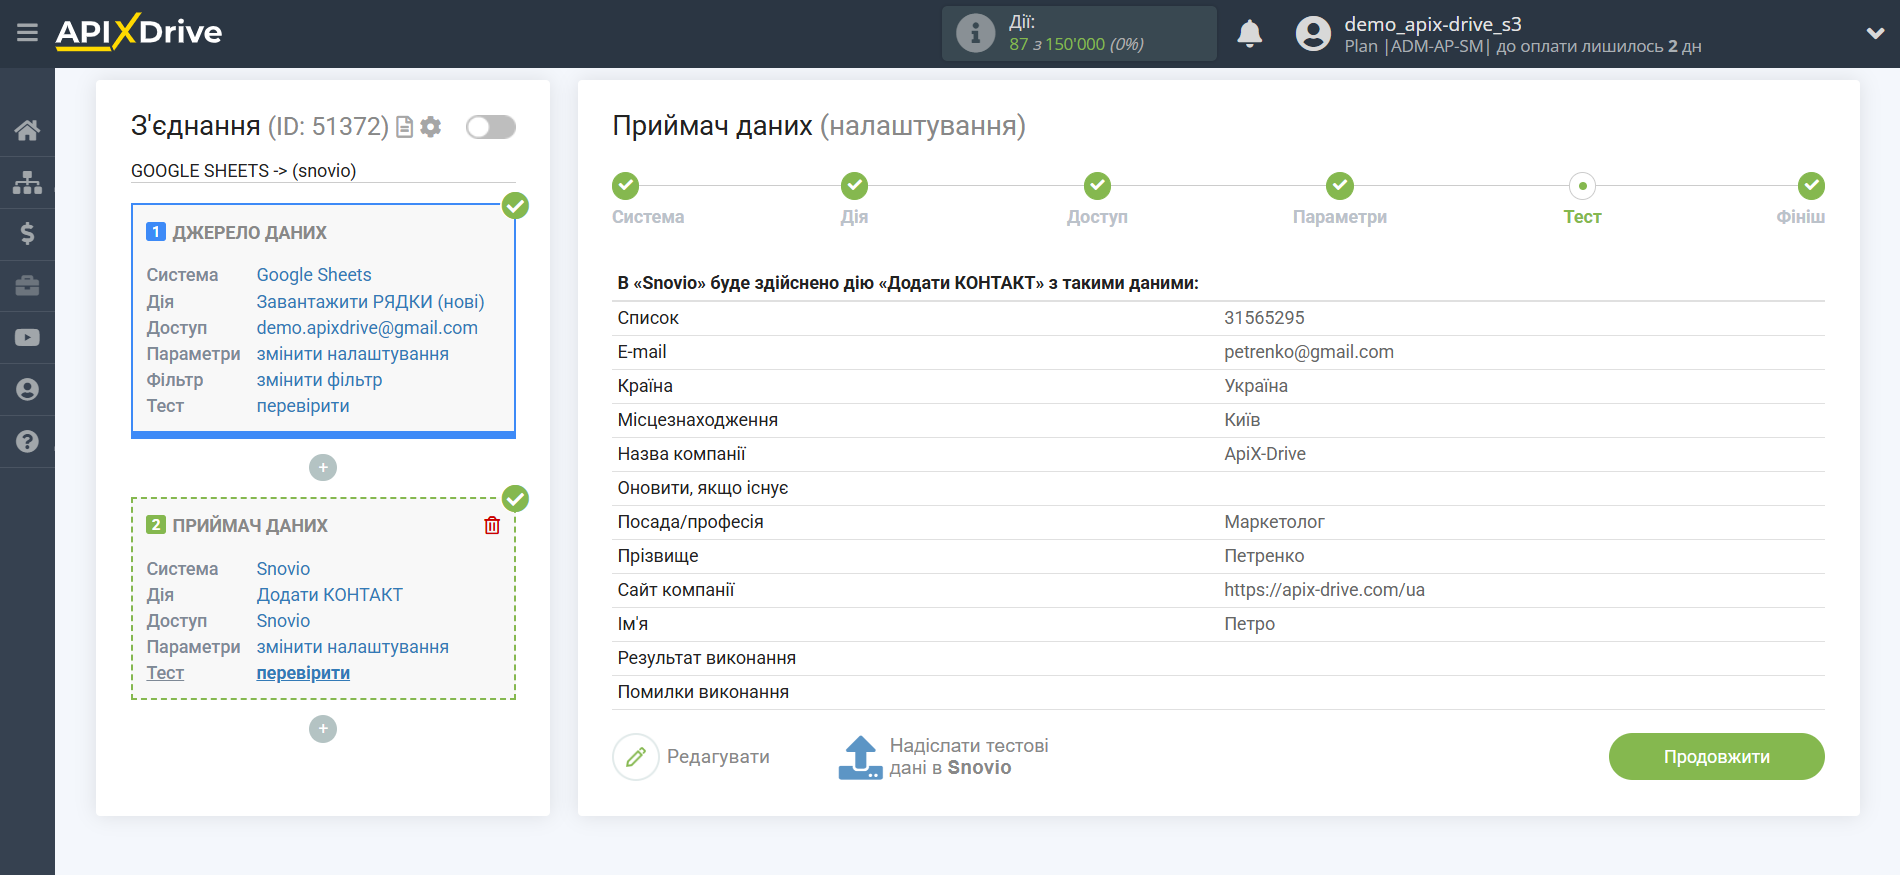This screenshot has width=1900, height=875.
Task: Click Тест label in receiver block
Action: coord(165,673)
